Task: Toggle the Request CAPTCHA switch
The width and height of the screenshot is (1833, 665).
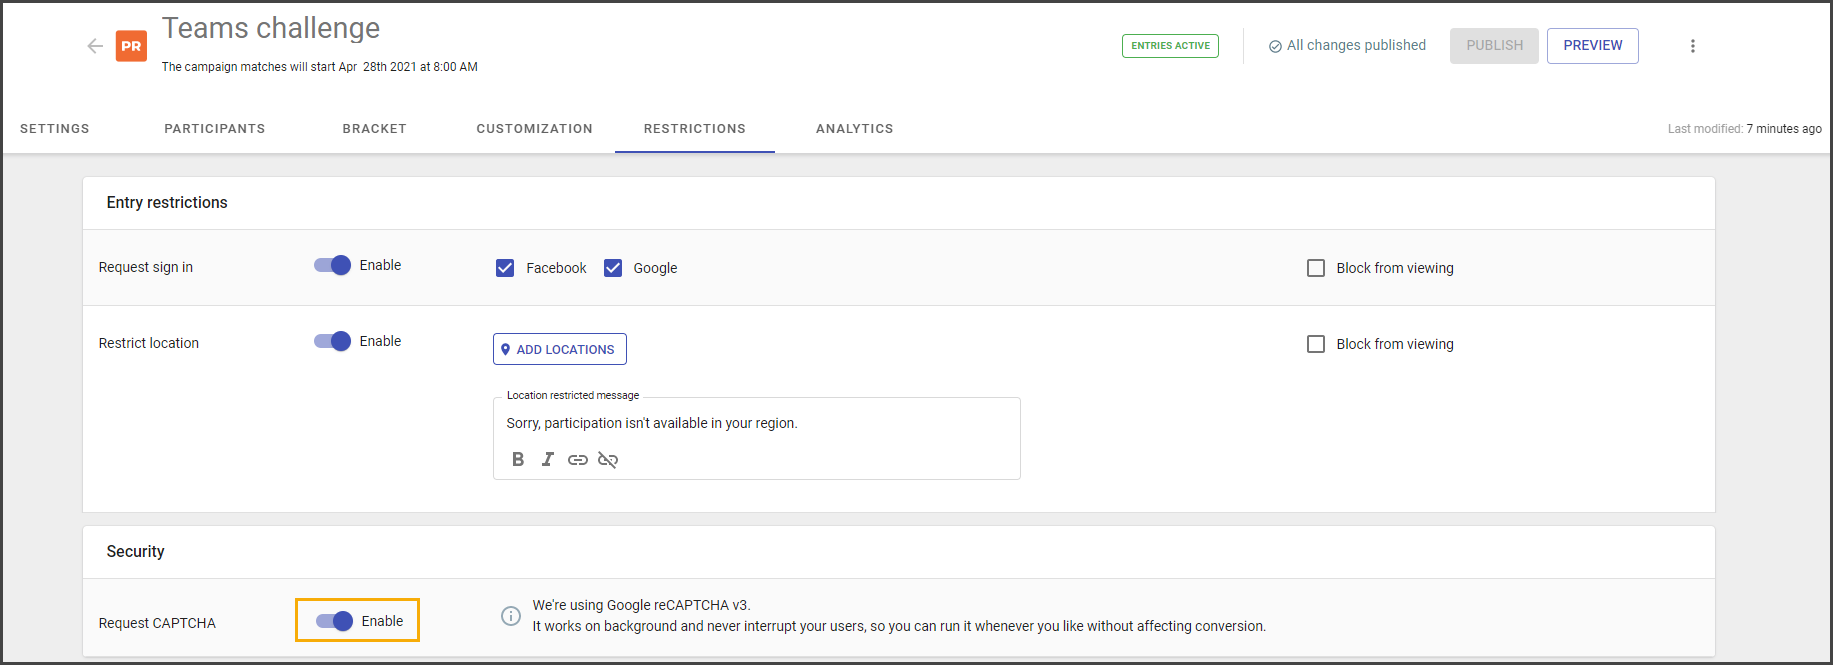Action: click(x=334, y=621)
